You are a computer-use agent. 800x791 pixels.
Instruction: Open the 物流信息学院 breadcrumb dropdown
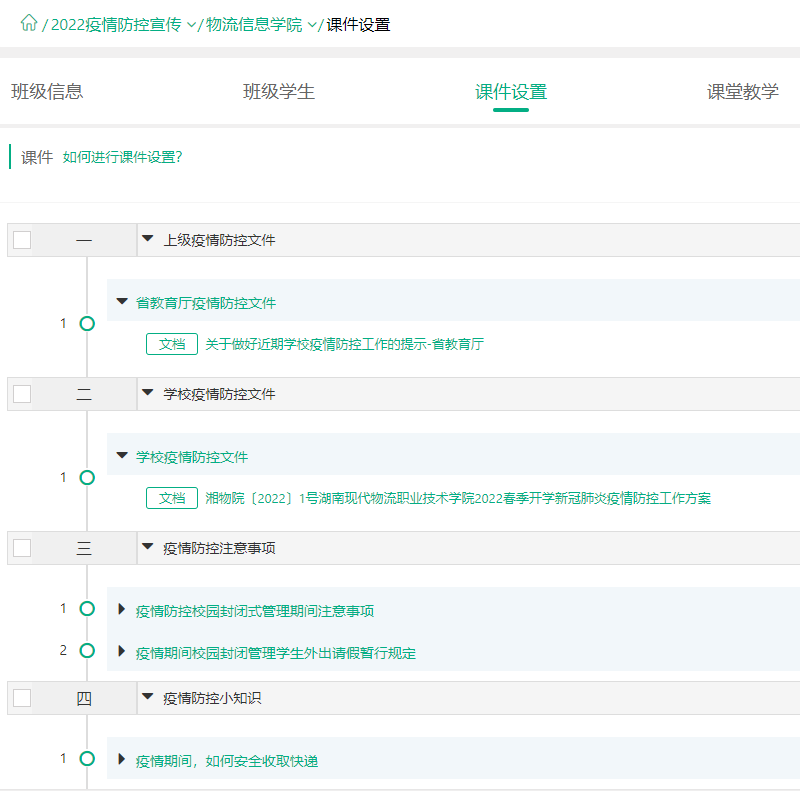(312, 25)
